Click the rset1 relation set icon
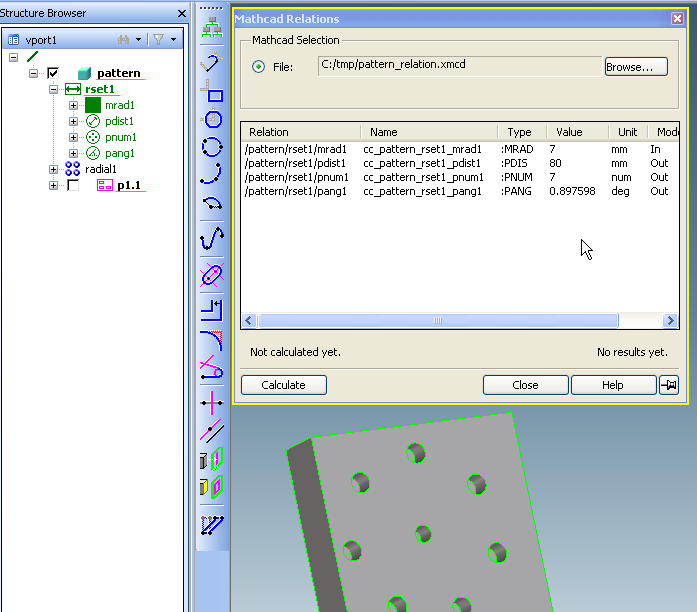This screenshot has width=697, height=612. click(73, 89)
